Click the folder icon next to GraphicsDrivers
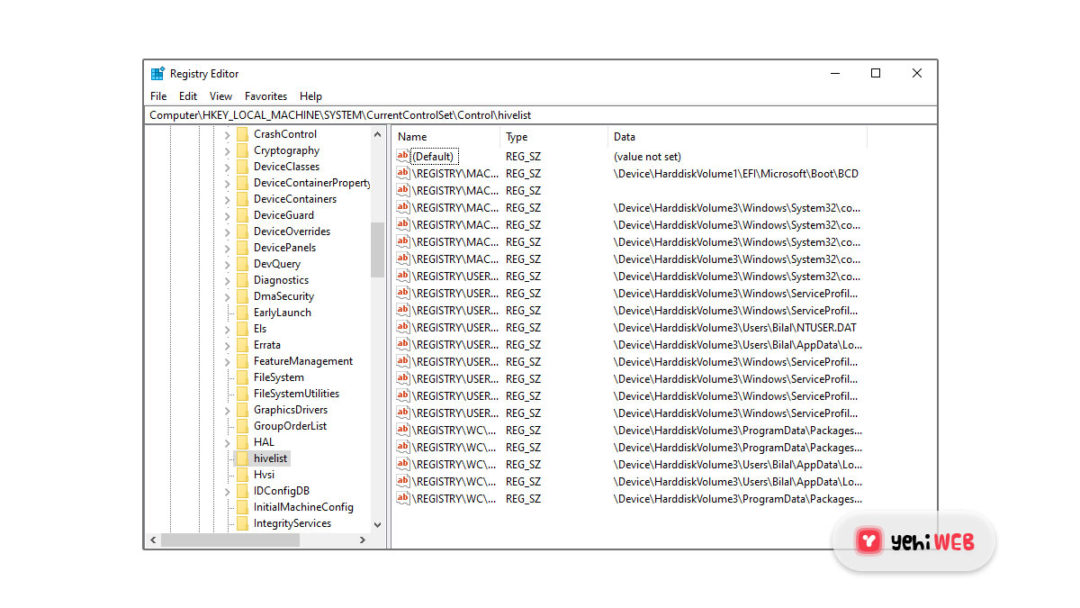This screenshot has height=608, width=1080. [244, 409]
